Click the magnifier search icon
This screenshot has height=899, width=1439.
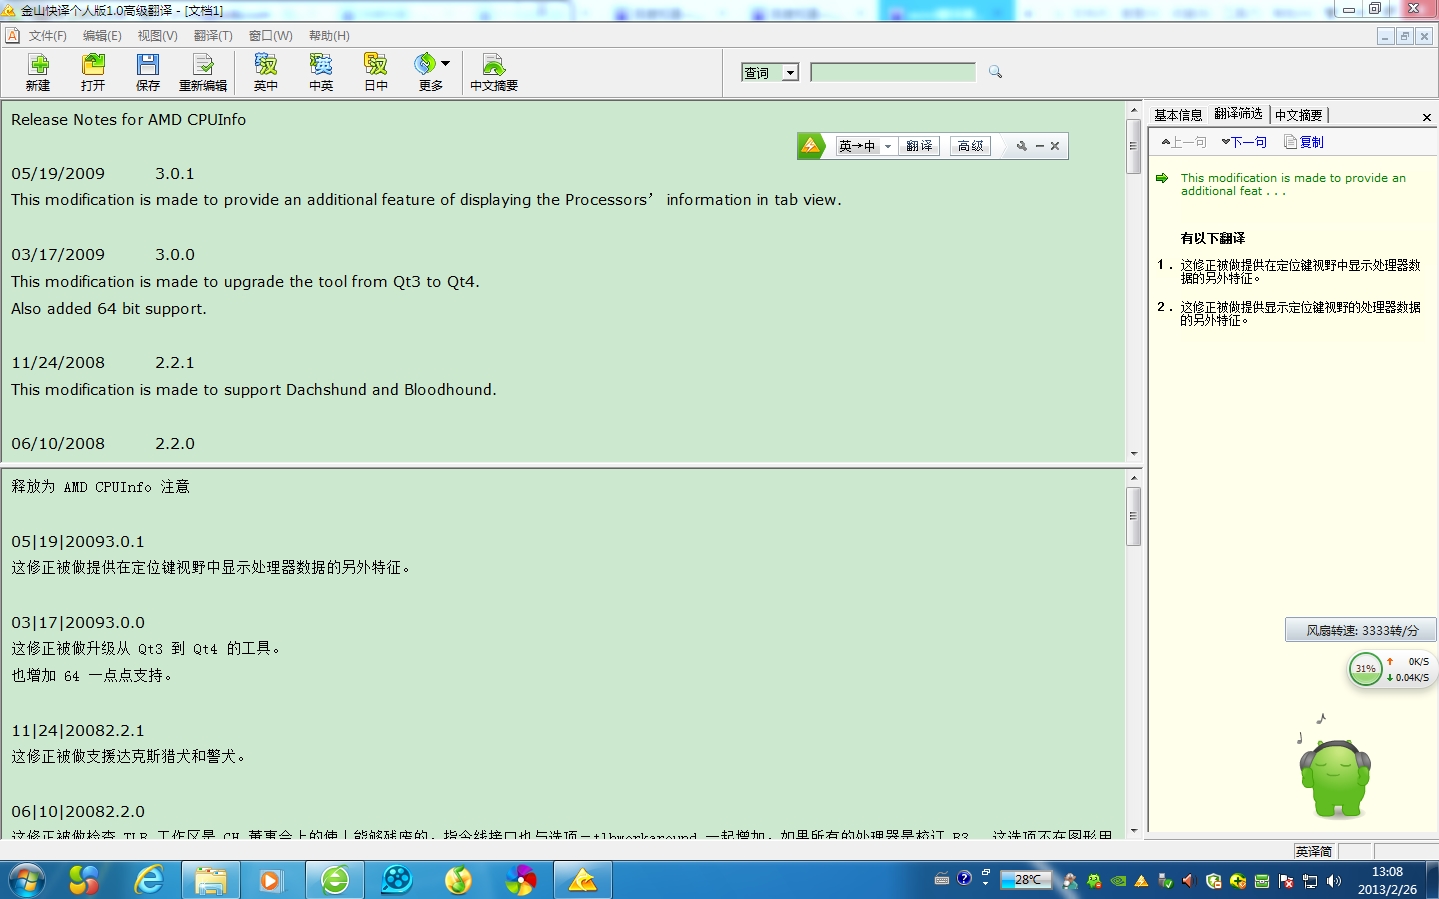[995, 72]
